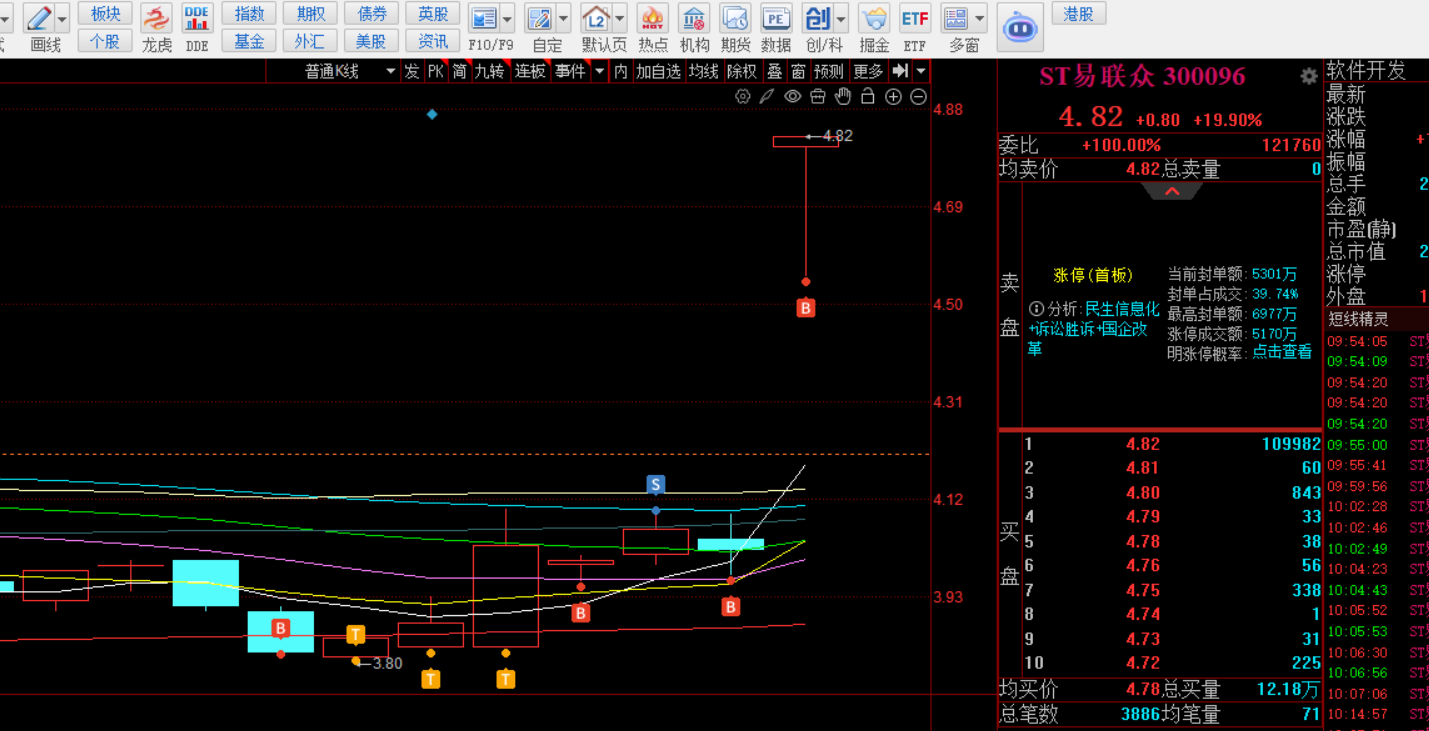Open chart settings gear icon
Viewport: 1429px width, 731px height.
[743, 96]
